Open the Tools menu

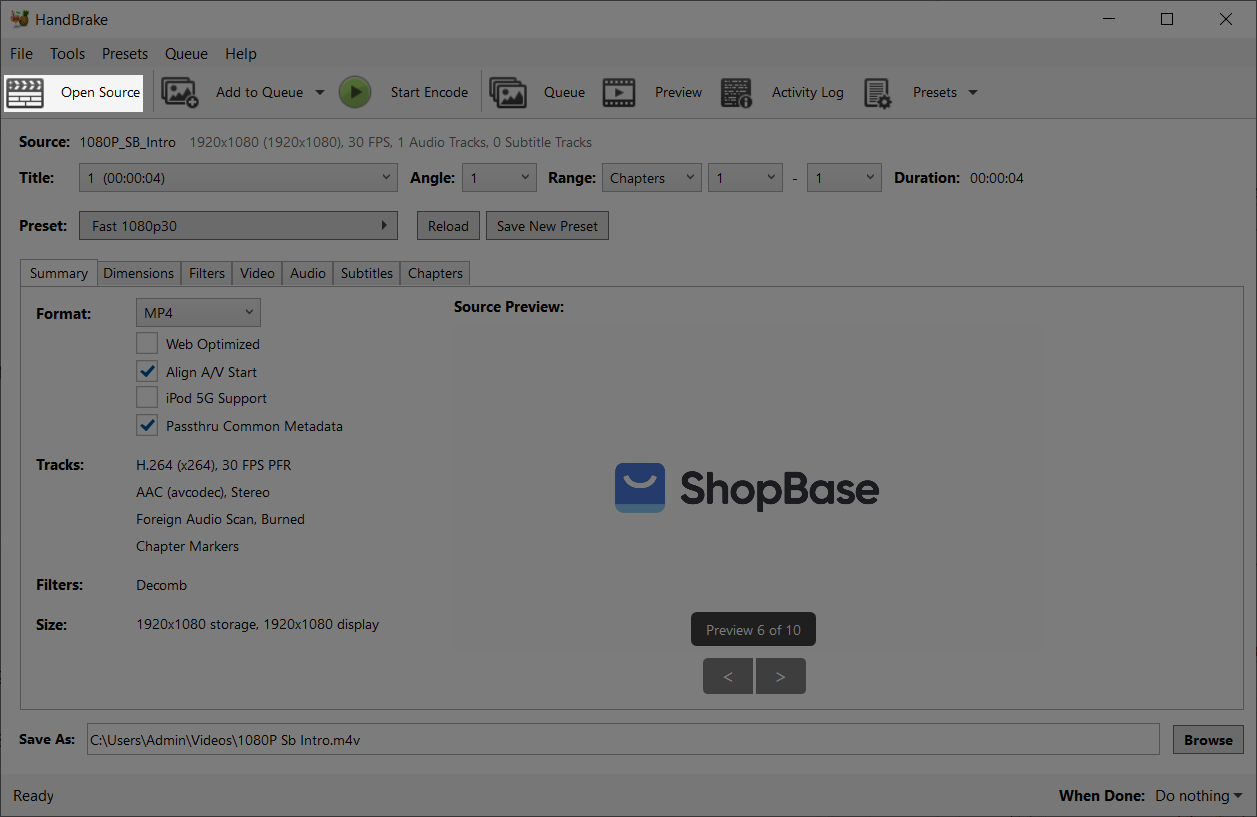tap(68, 54)
